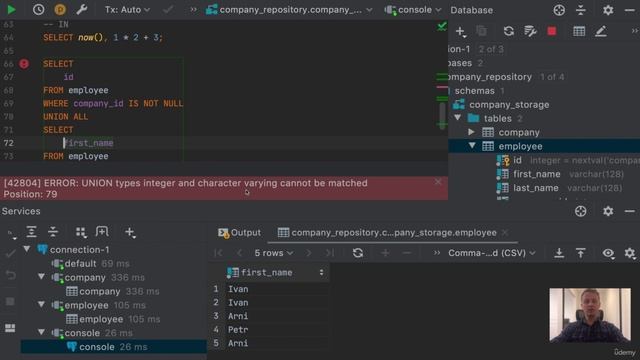
Task: Dismiss the UNION types error banner
Action: coord(438,182)
